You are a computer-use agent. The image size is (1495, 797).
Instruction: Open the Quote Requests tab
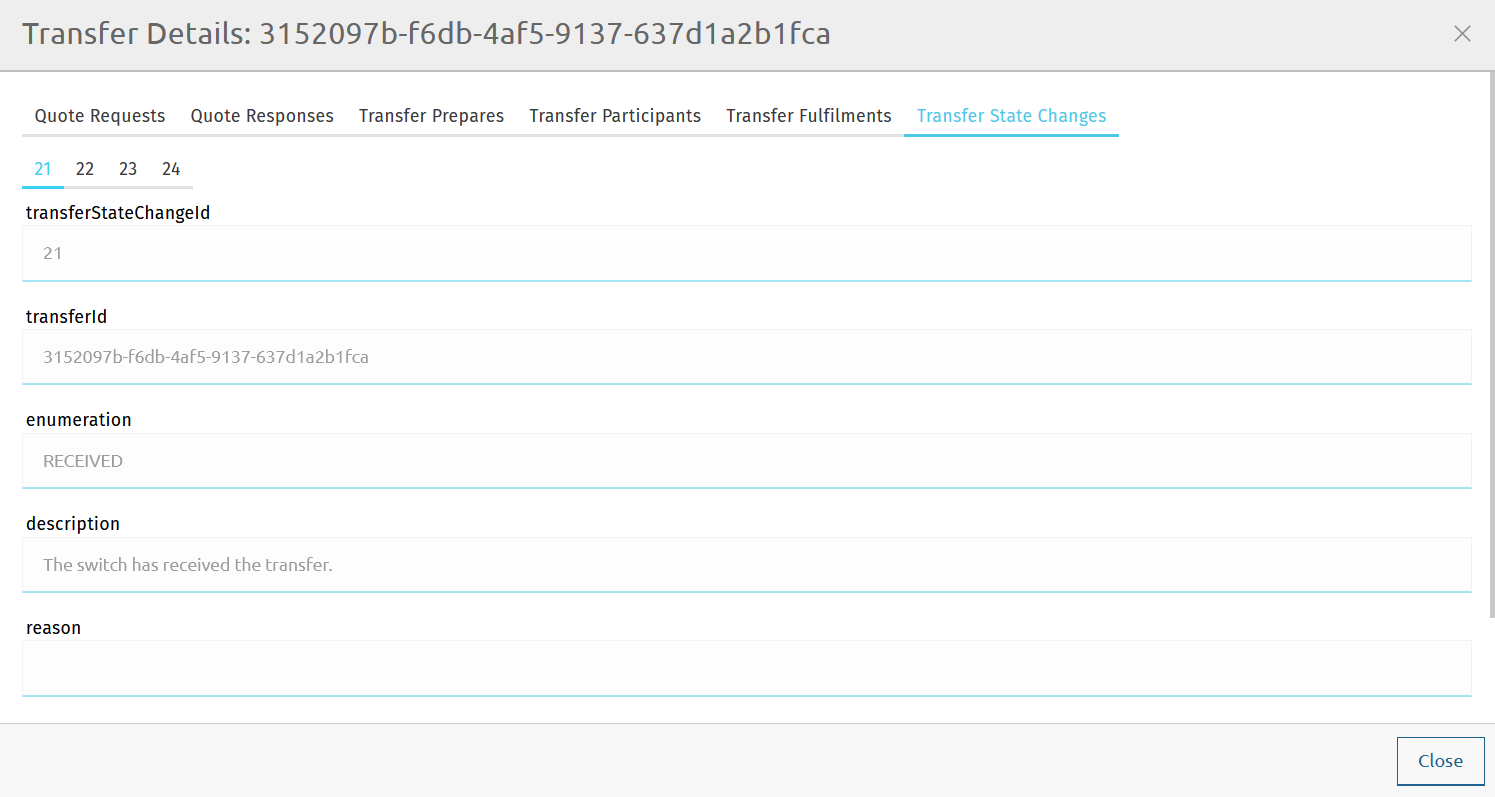pos(100,116)
